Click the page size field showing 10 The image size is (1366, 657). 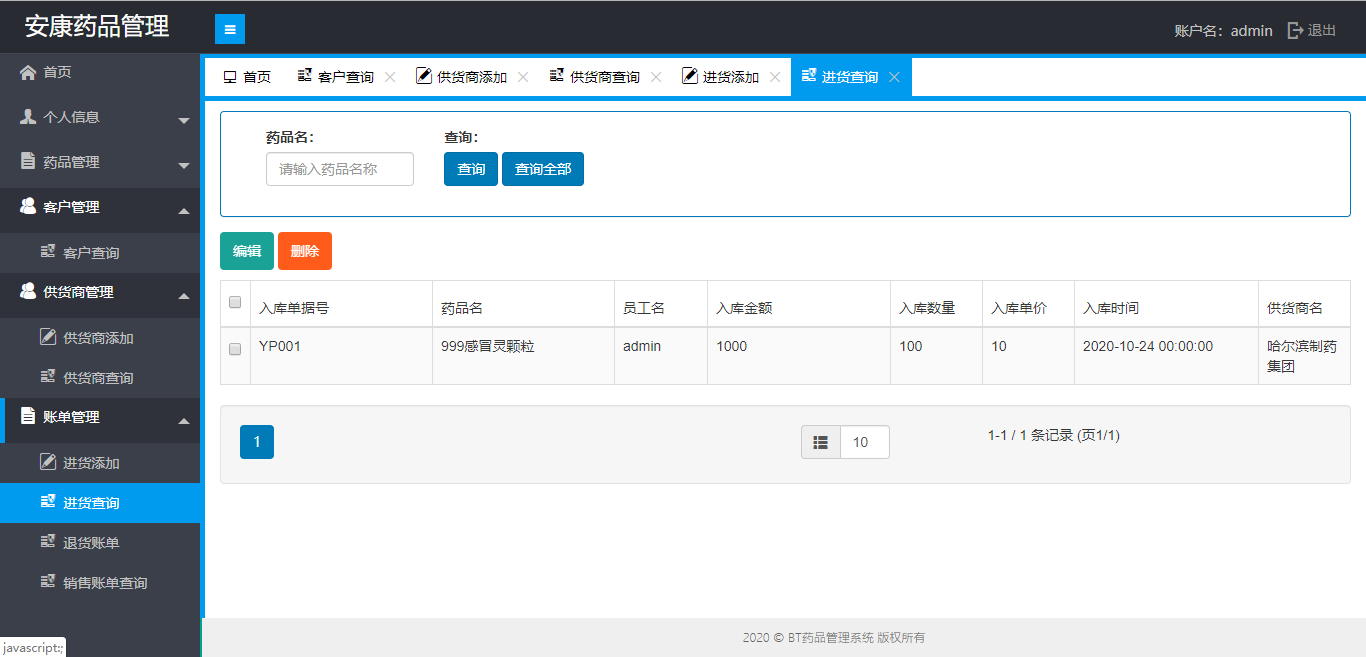pos(865,442)
